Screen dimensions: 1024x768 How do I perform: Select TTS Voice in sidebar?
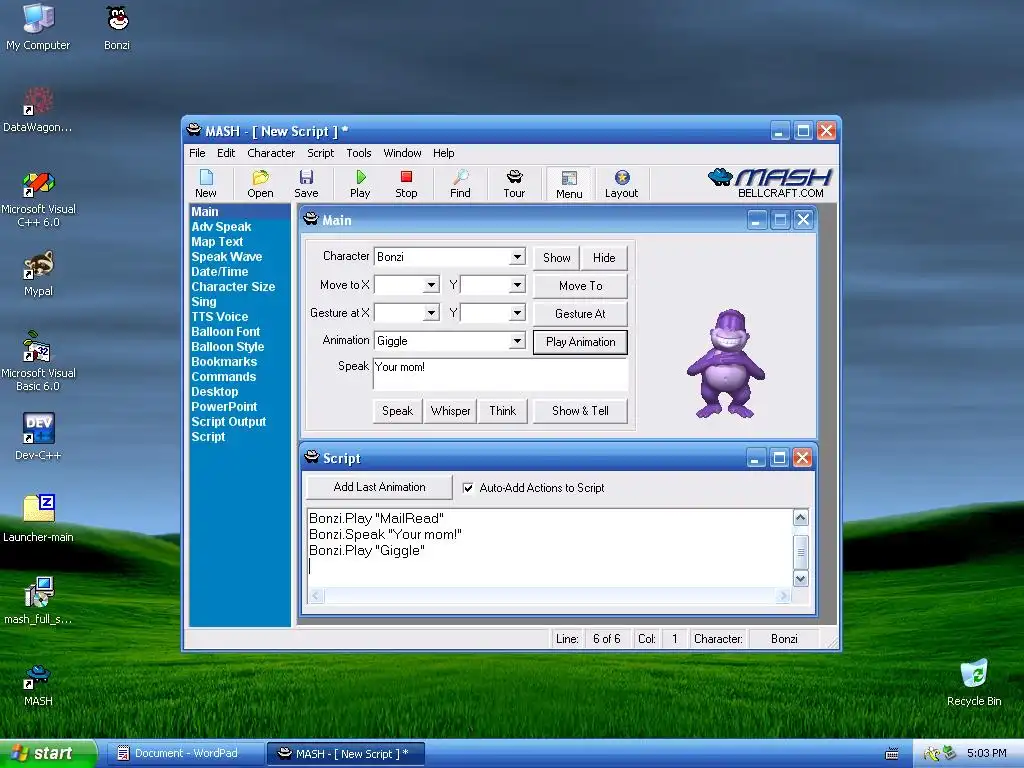219,317
